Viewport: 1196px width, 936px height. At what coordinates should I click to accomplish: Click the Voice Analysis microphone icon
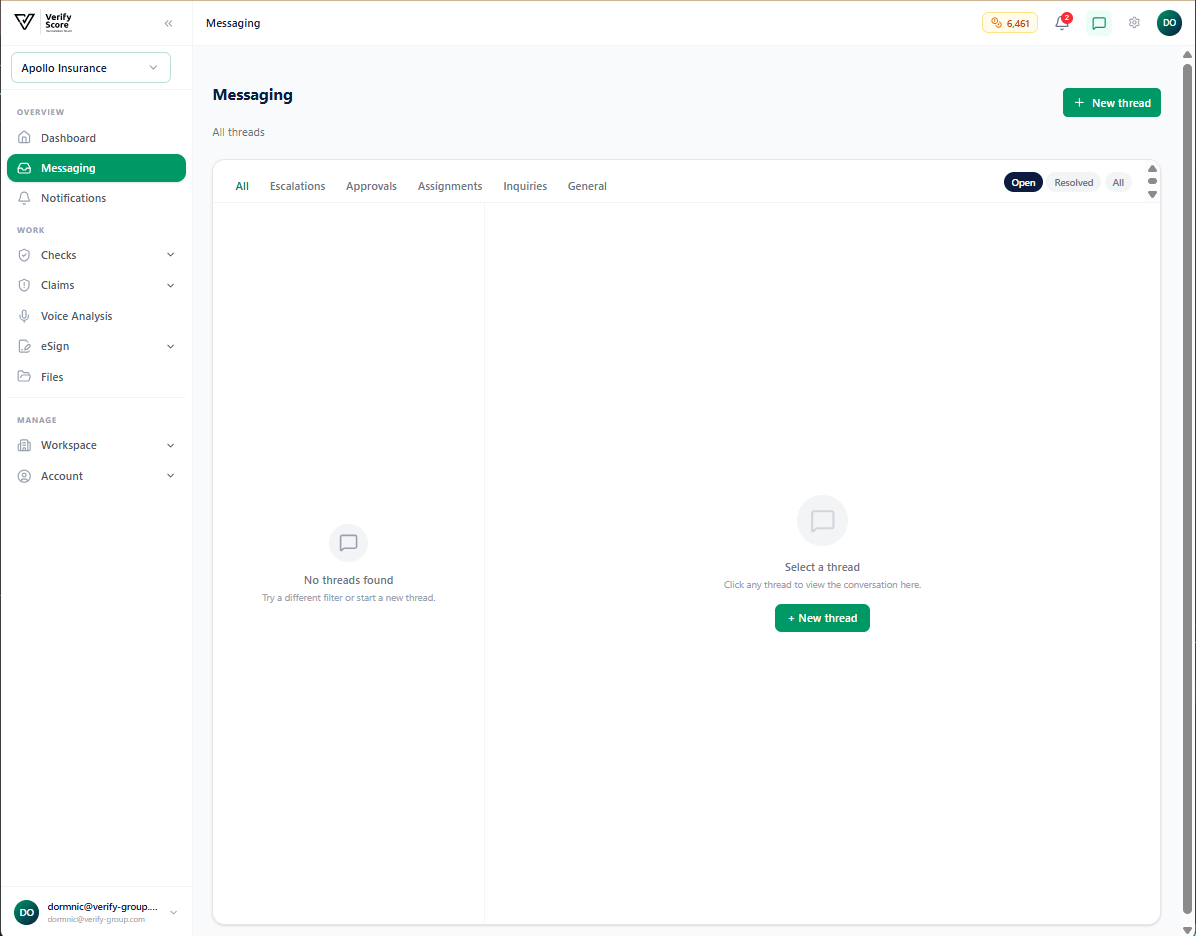coord(24,316)
